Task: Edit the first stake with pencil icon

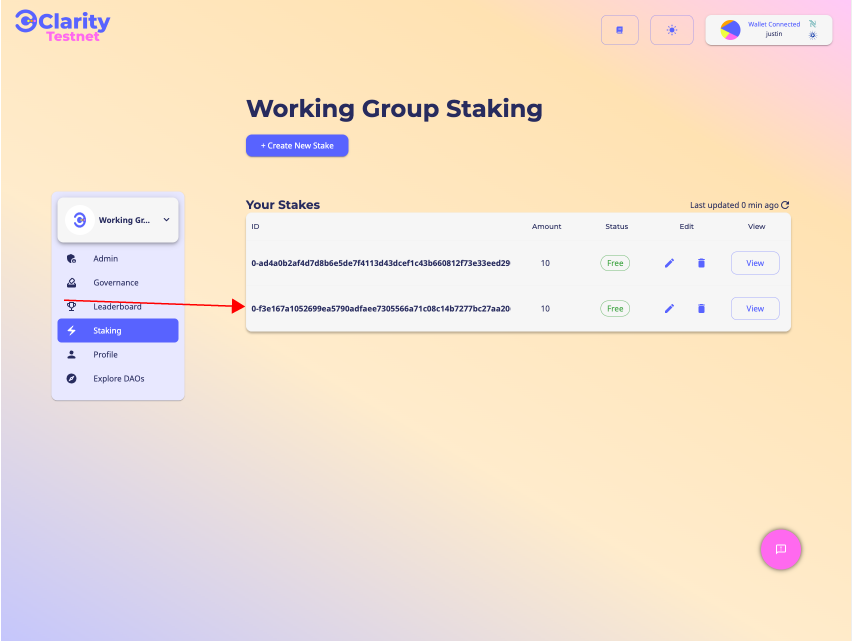Action: click(669, 263)
